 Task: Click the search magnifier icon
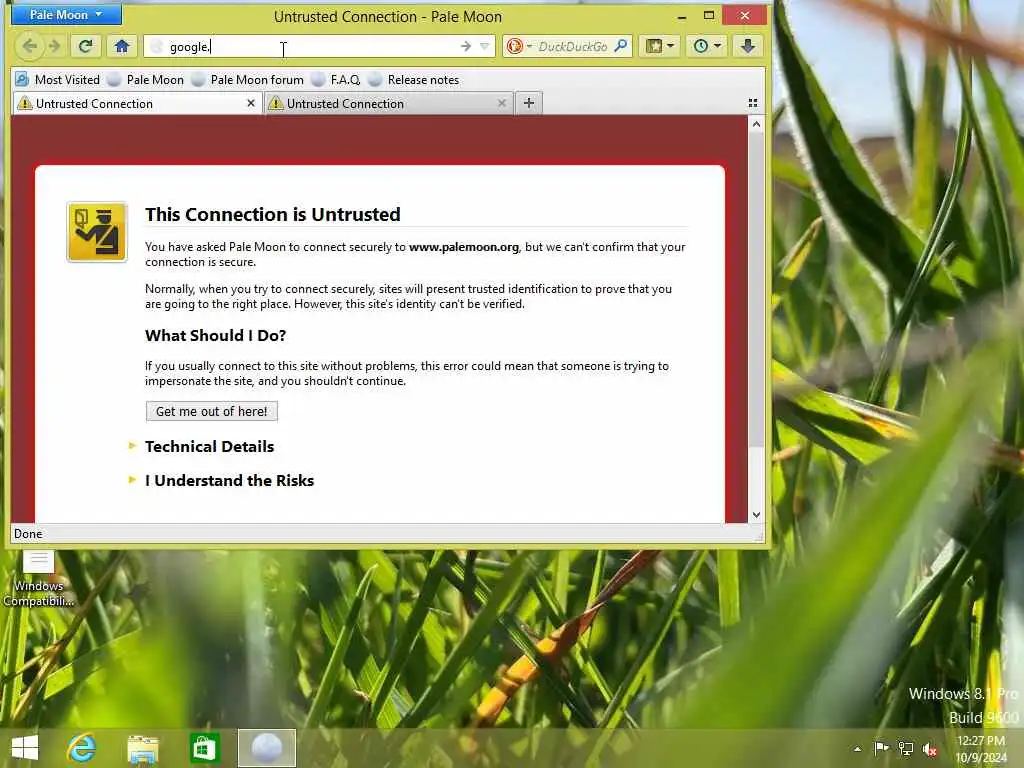point(620,46)
